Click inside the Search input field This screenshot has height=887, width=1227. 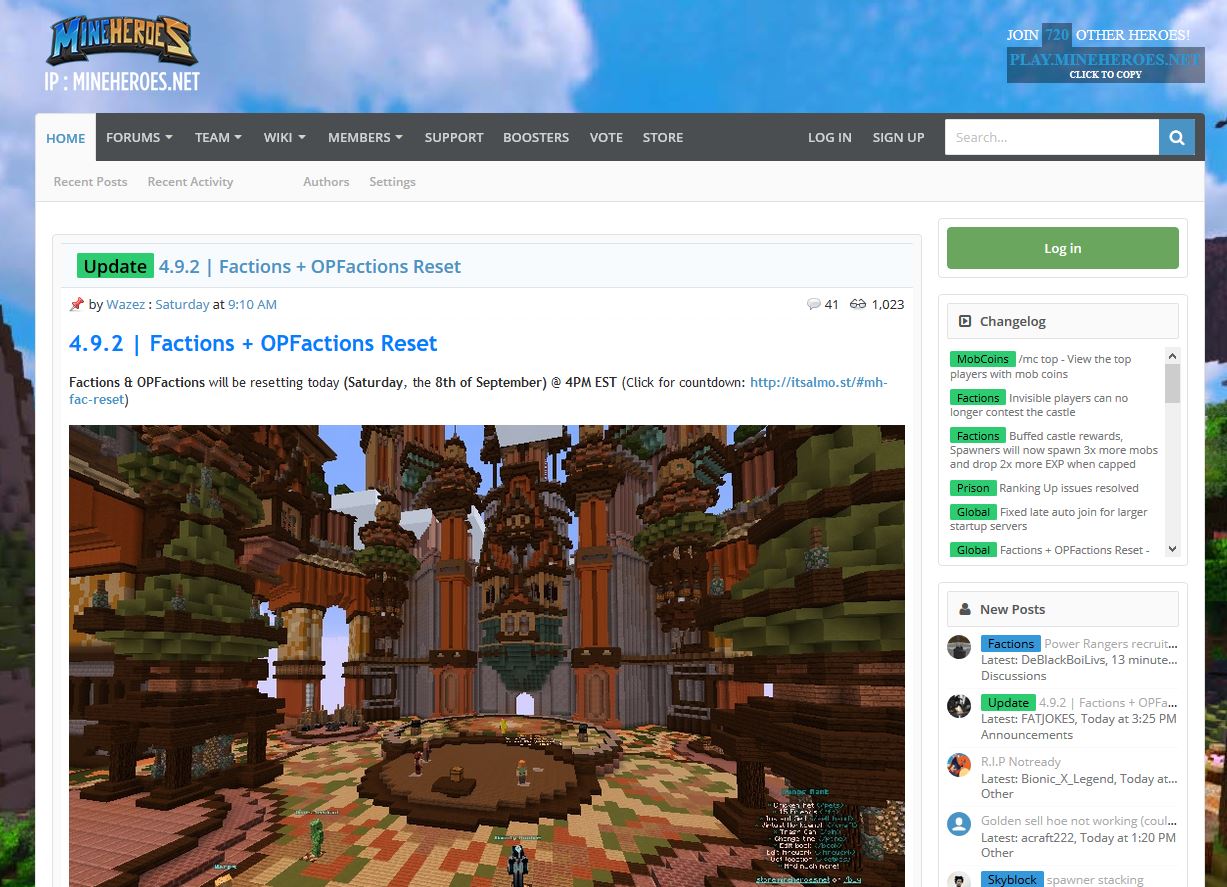pos(1050,137)
